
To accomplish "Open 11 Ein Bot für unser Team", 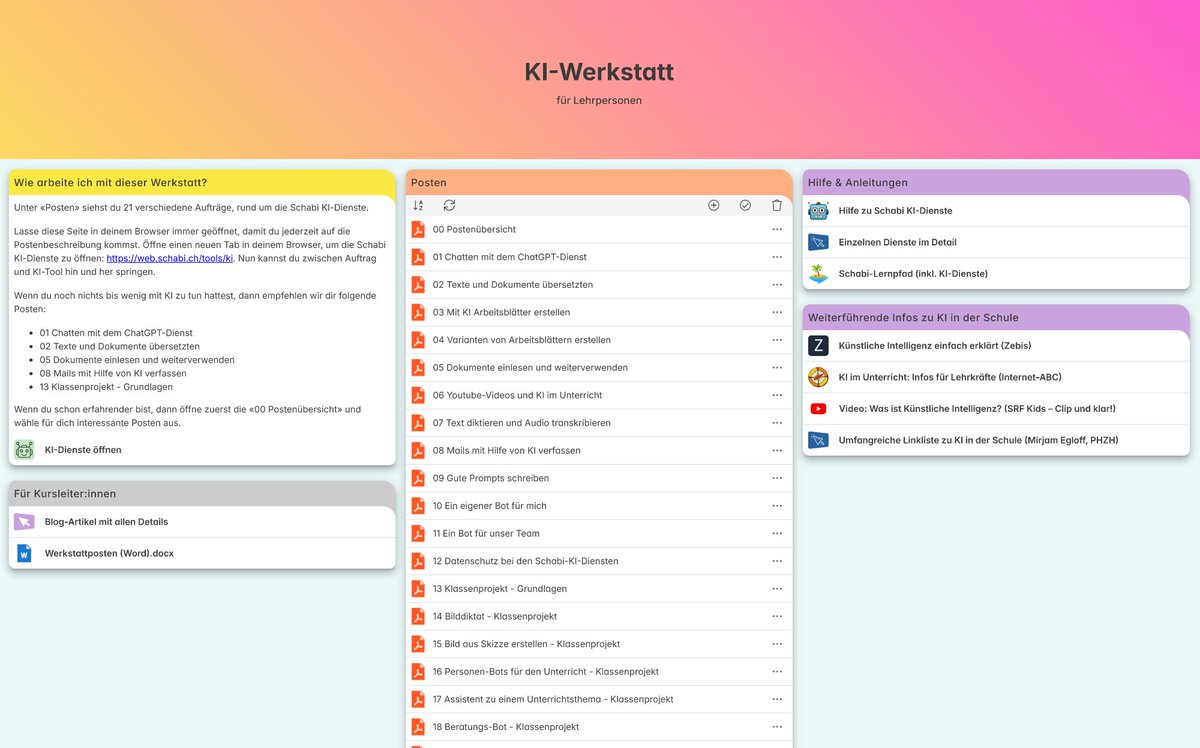I will pos(486,534).
